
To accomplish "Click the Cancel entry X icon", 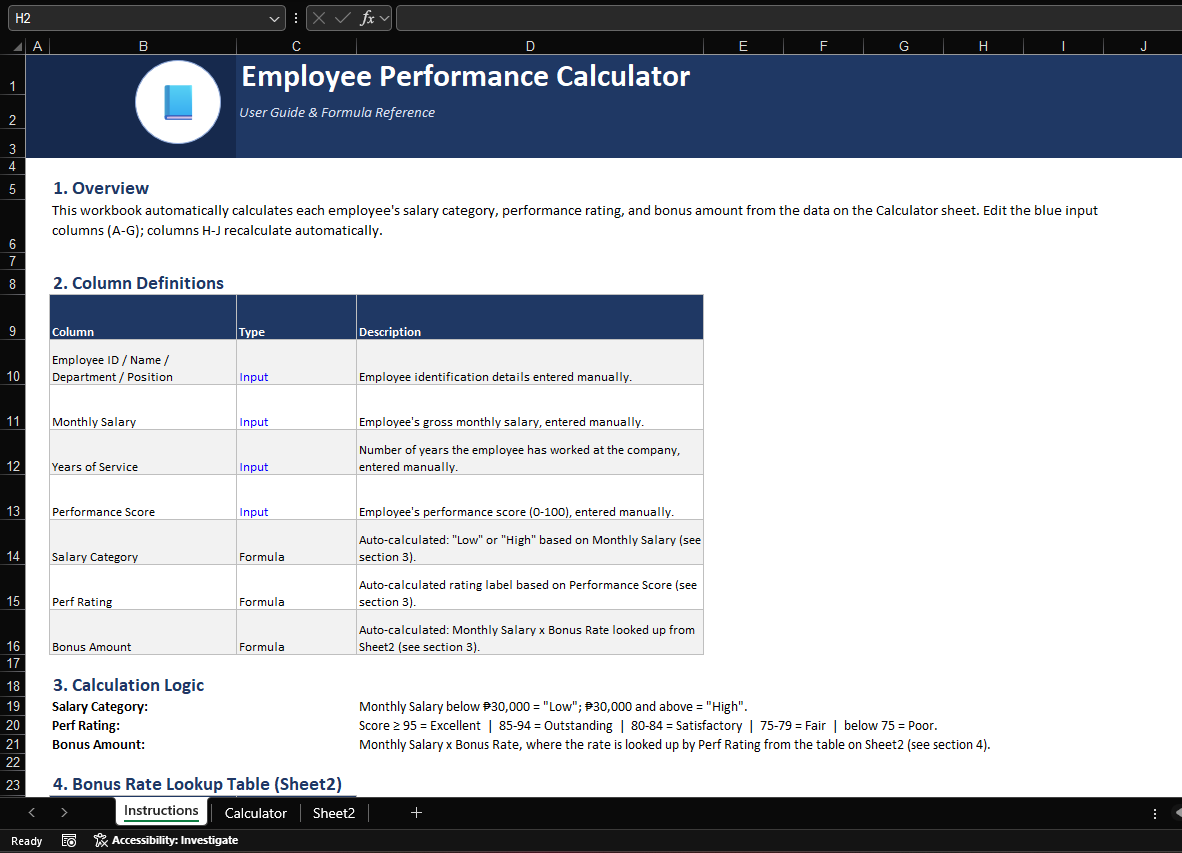I will (319, 18).
